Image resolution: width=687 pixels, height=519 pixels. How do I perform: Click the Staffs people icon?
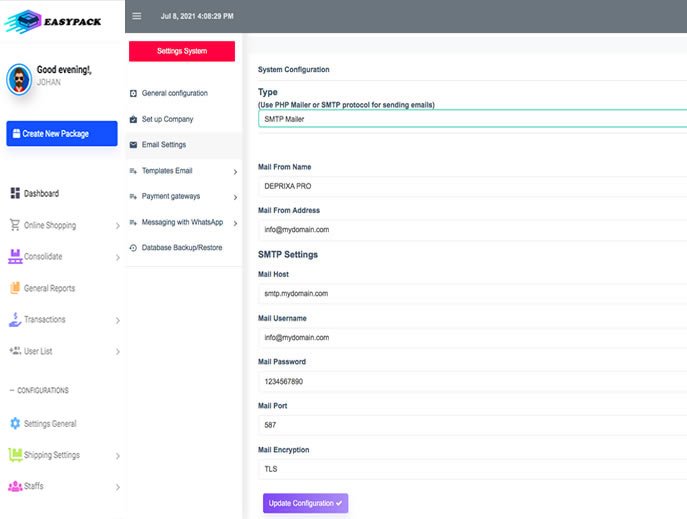pyautogui.click(x=15, y=486)
